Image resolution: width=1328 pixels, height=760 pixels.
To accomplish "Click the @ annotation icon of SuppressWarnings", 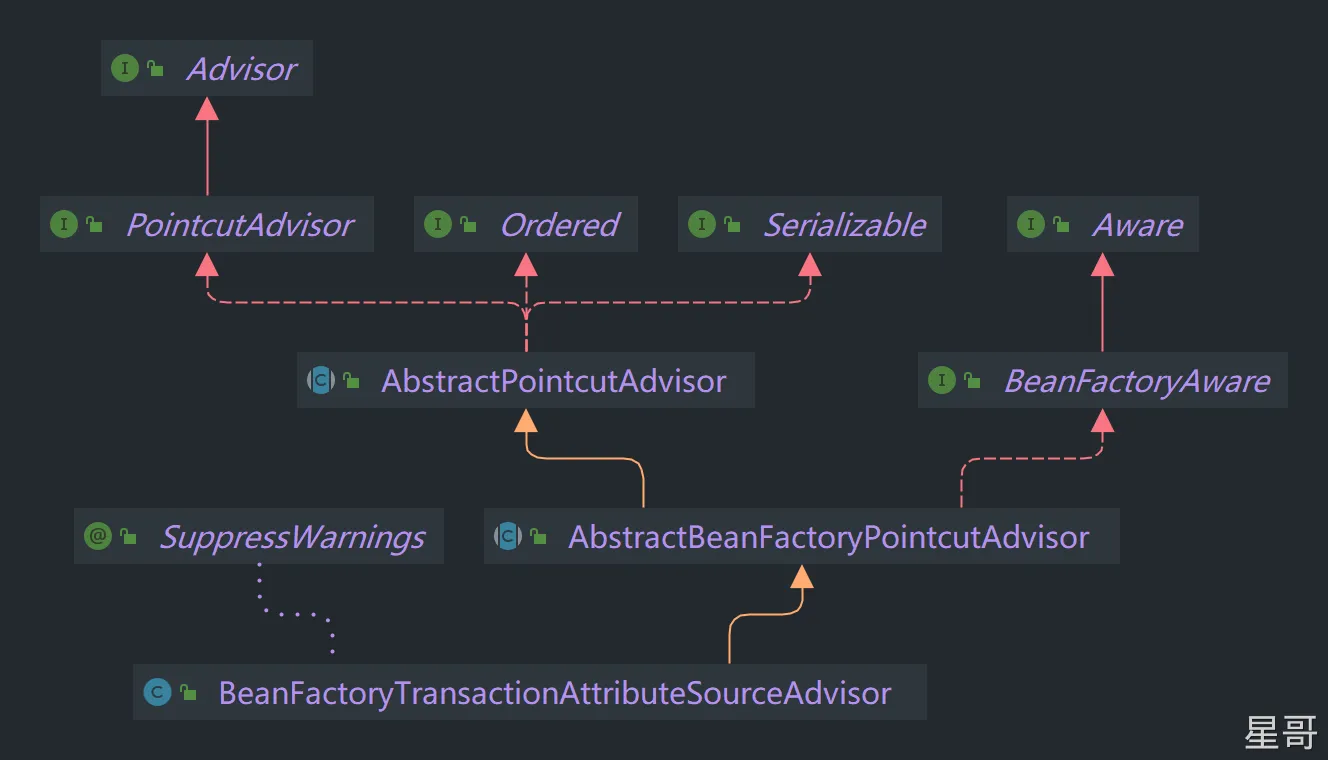I will click(98, 537).
